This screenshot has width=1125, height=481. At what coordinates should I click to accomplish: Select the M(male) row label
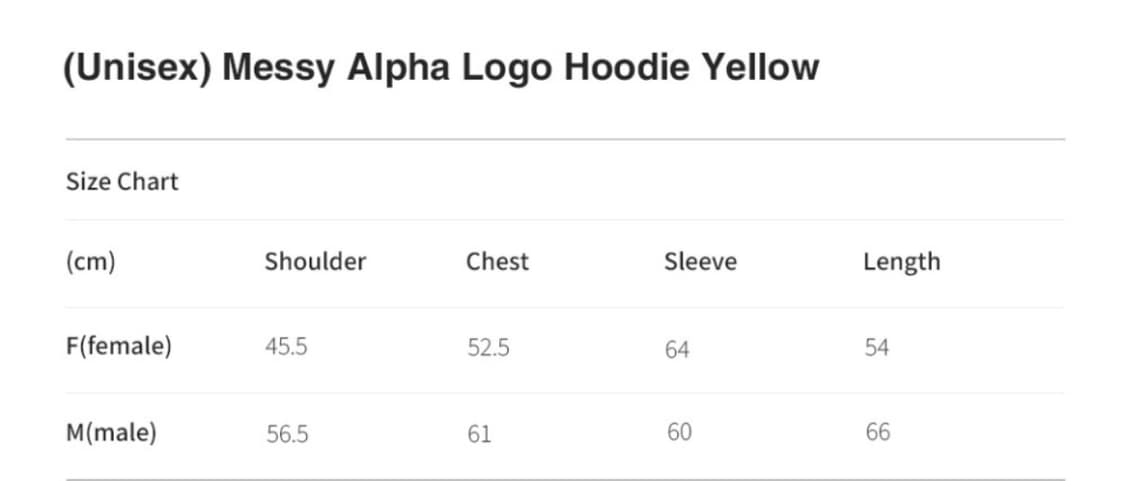point(112,433)
